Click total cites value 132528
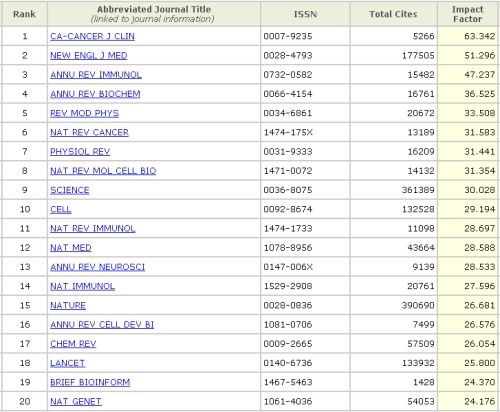The height and width of the screenshot is (412, 500). (418, 209)
